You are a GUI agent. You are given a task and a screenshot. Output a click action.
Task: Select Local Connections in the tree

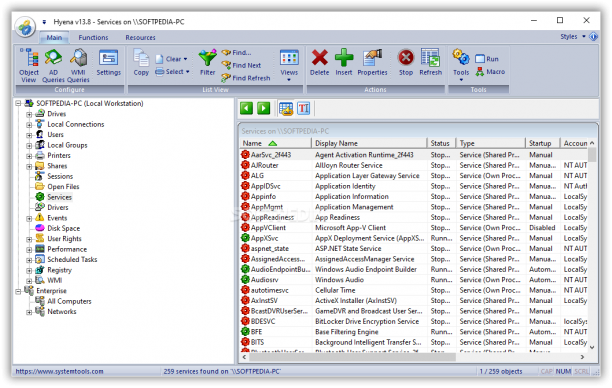(76, 124)
